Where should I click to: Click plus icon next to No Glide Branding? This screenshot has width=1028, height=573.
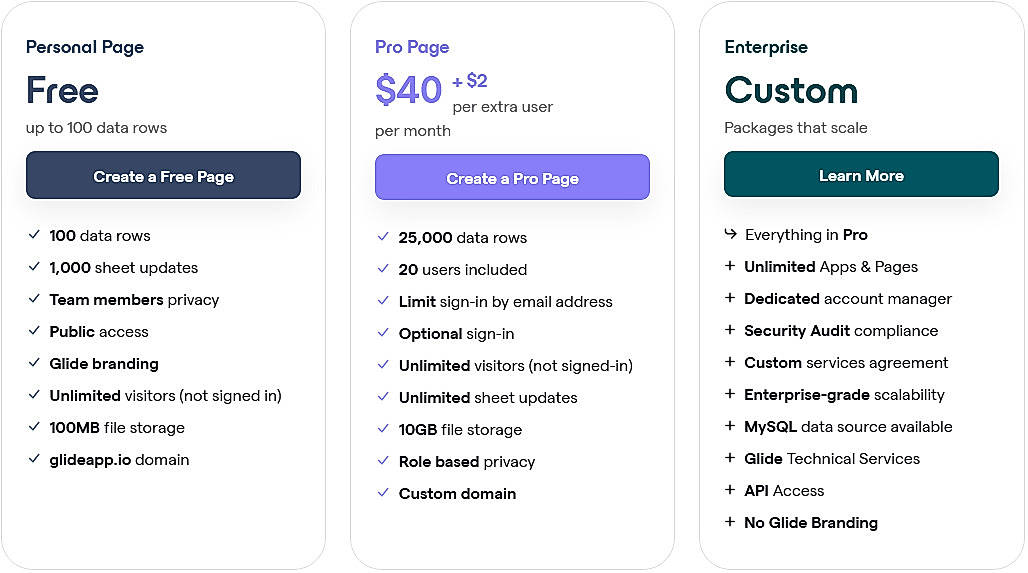coord(731,523)
